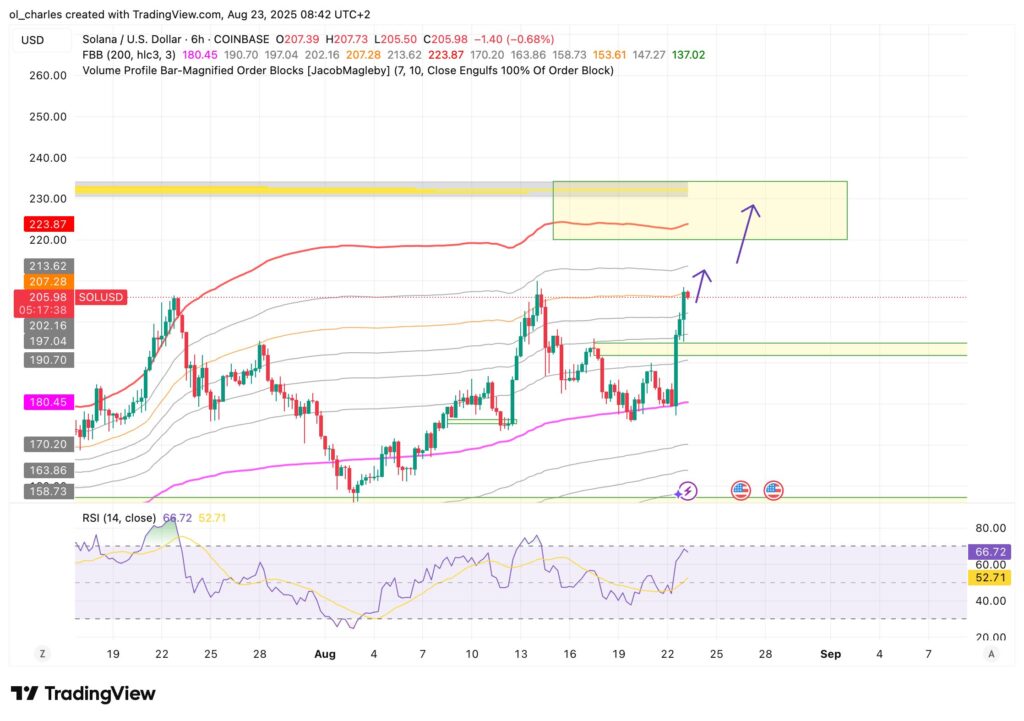Click the first US flag economic event icon

(740, 491)
